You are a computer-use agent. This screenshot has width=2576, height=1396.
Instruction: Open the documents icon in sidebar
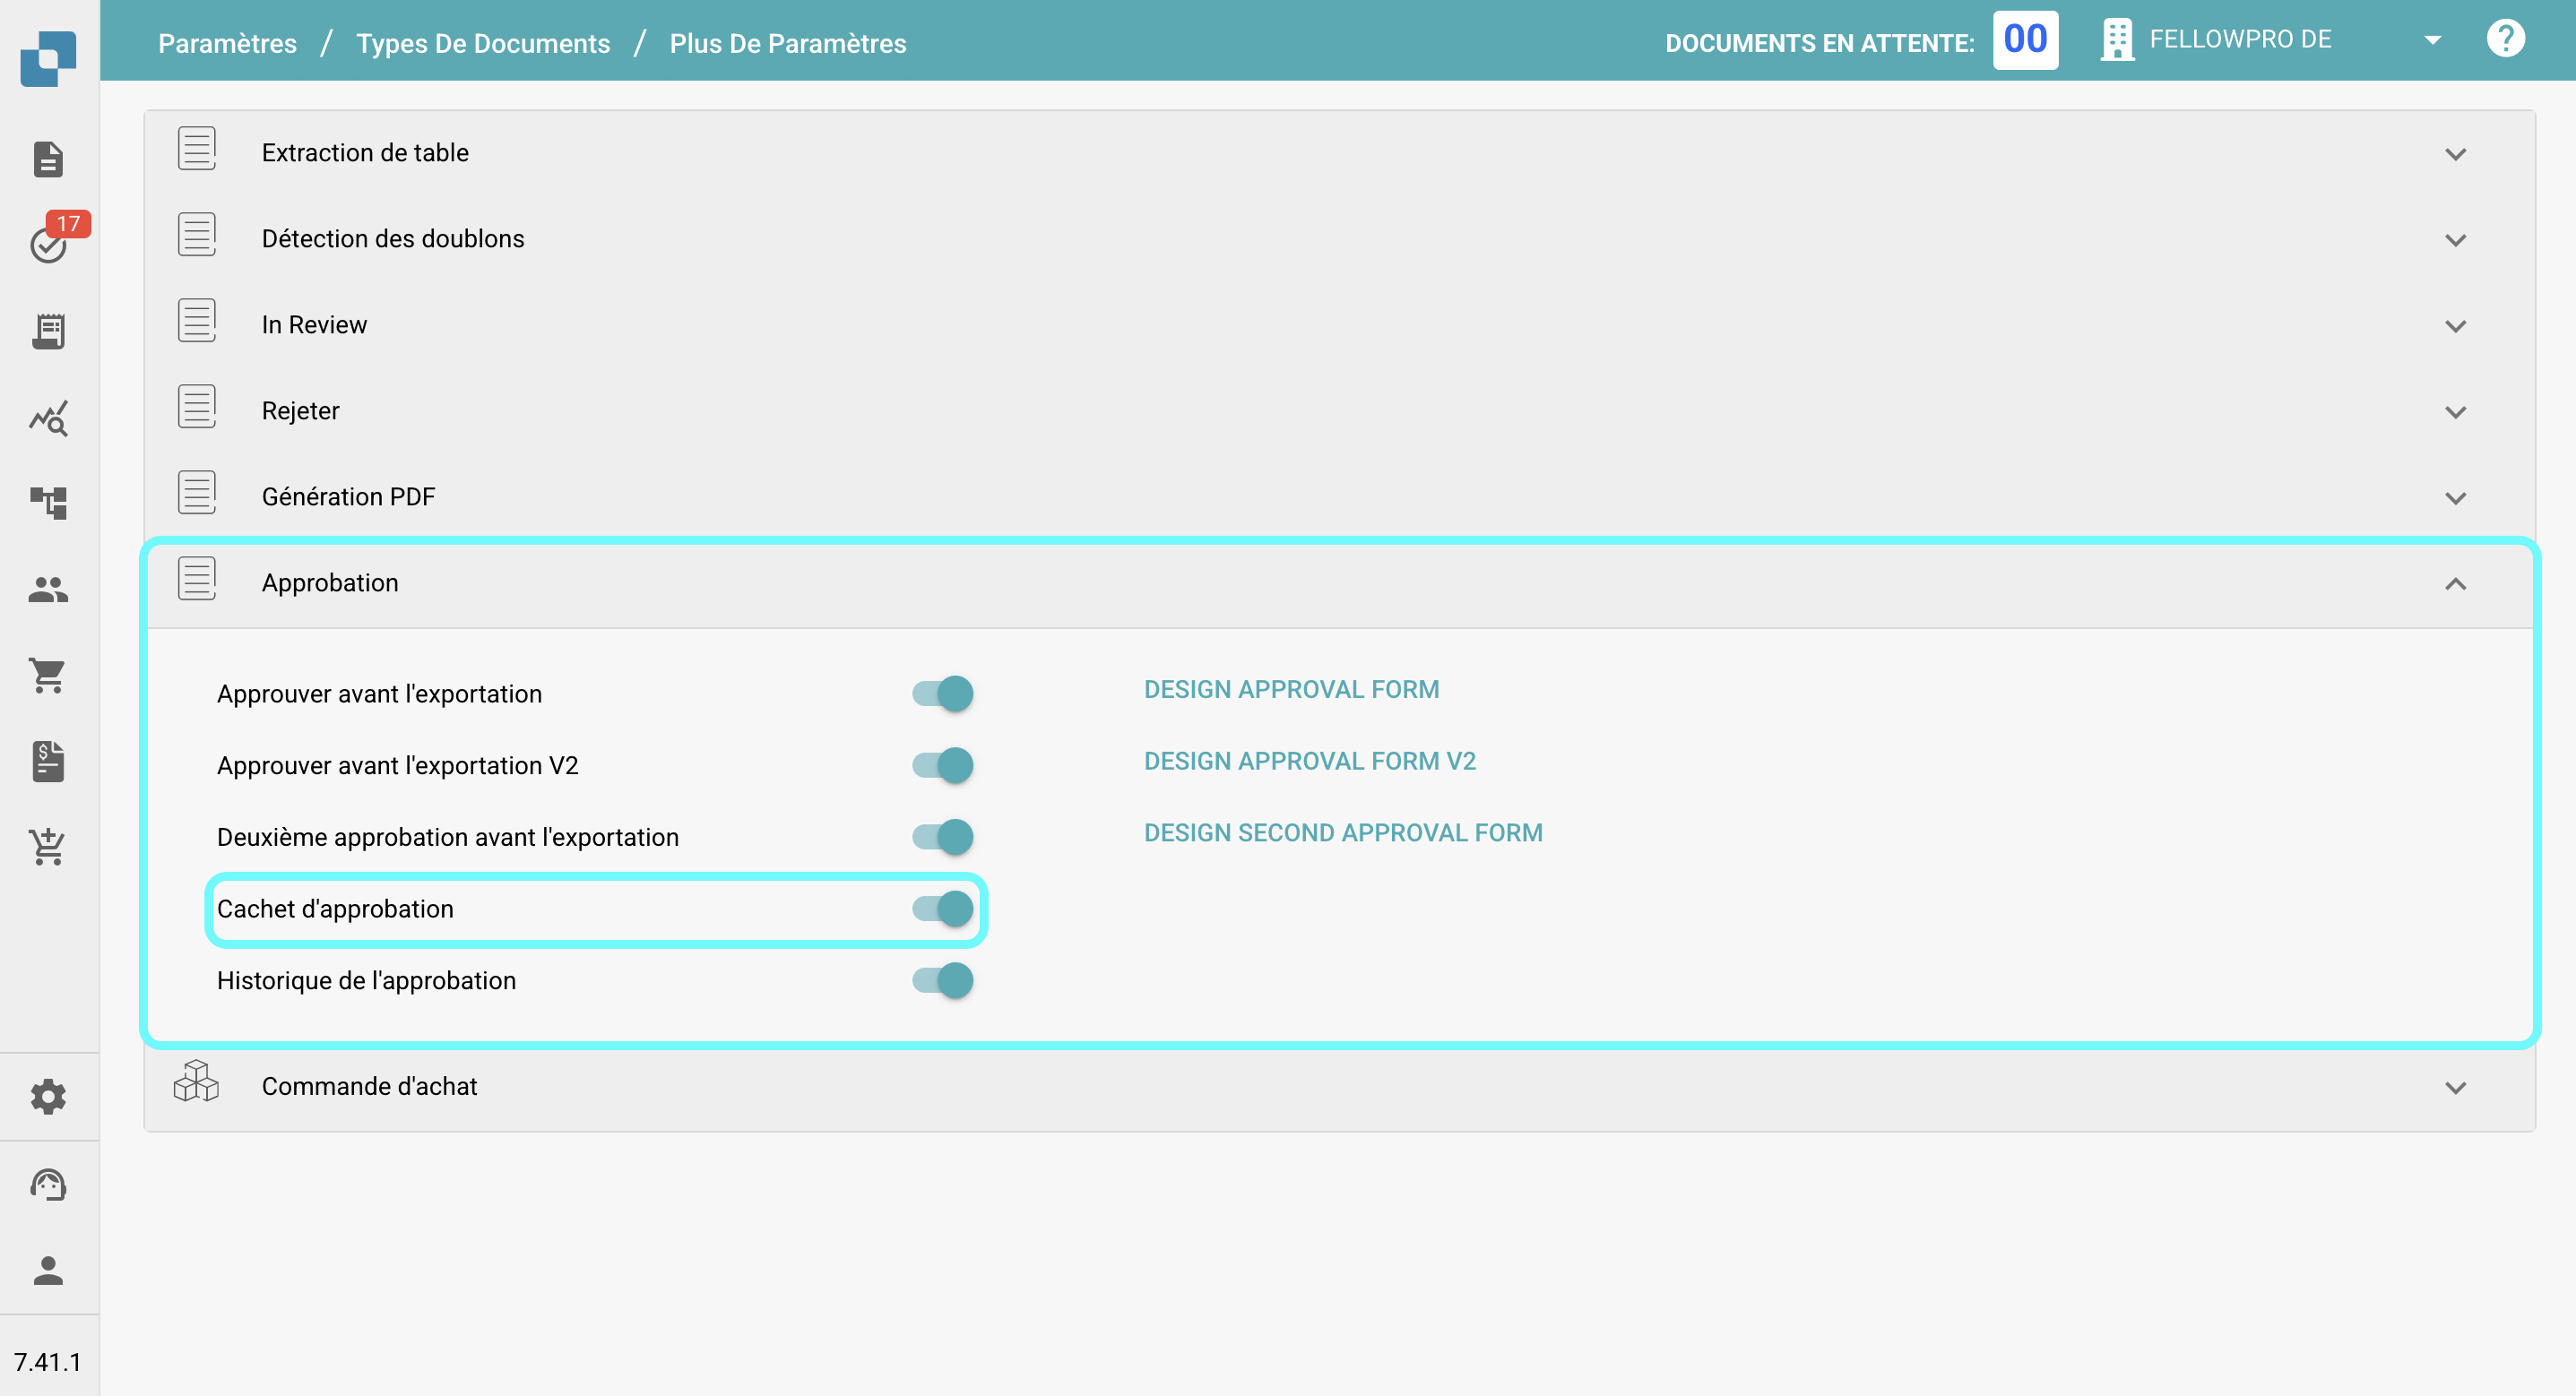click(48, 159)
